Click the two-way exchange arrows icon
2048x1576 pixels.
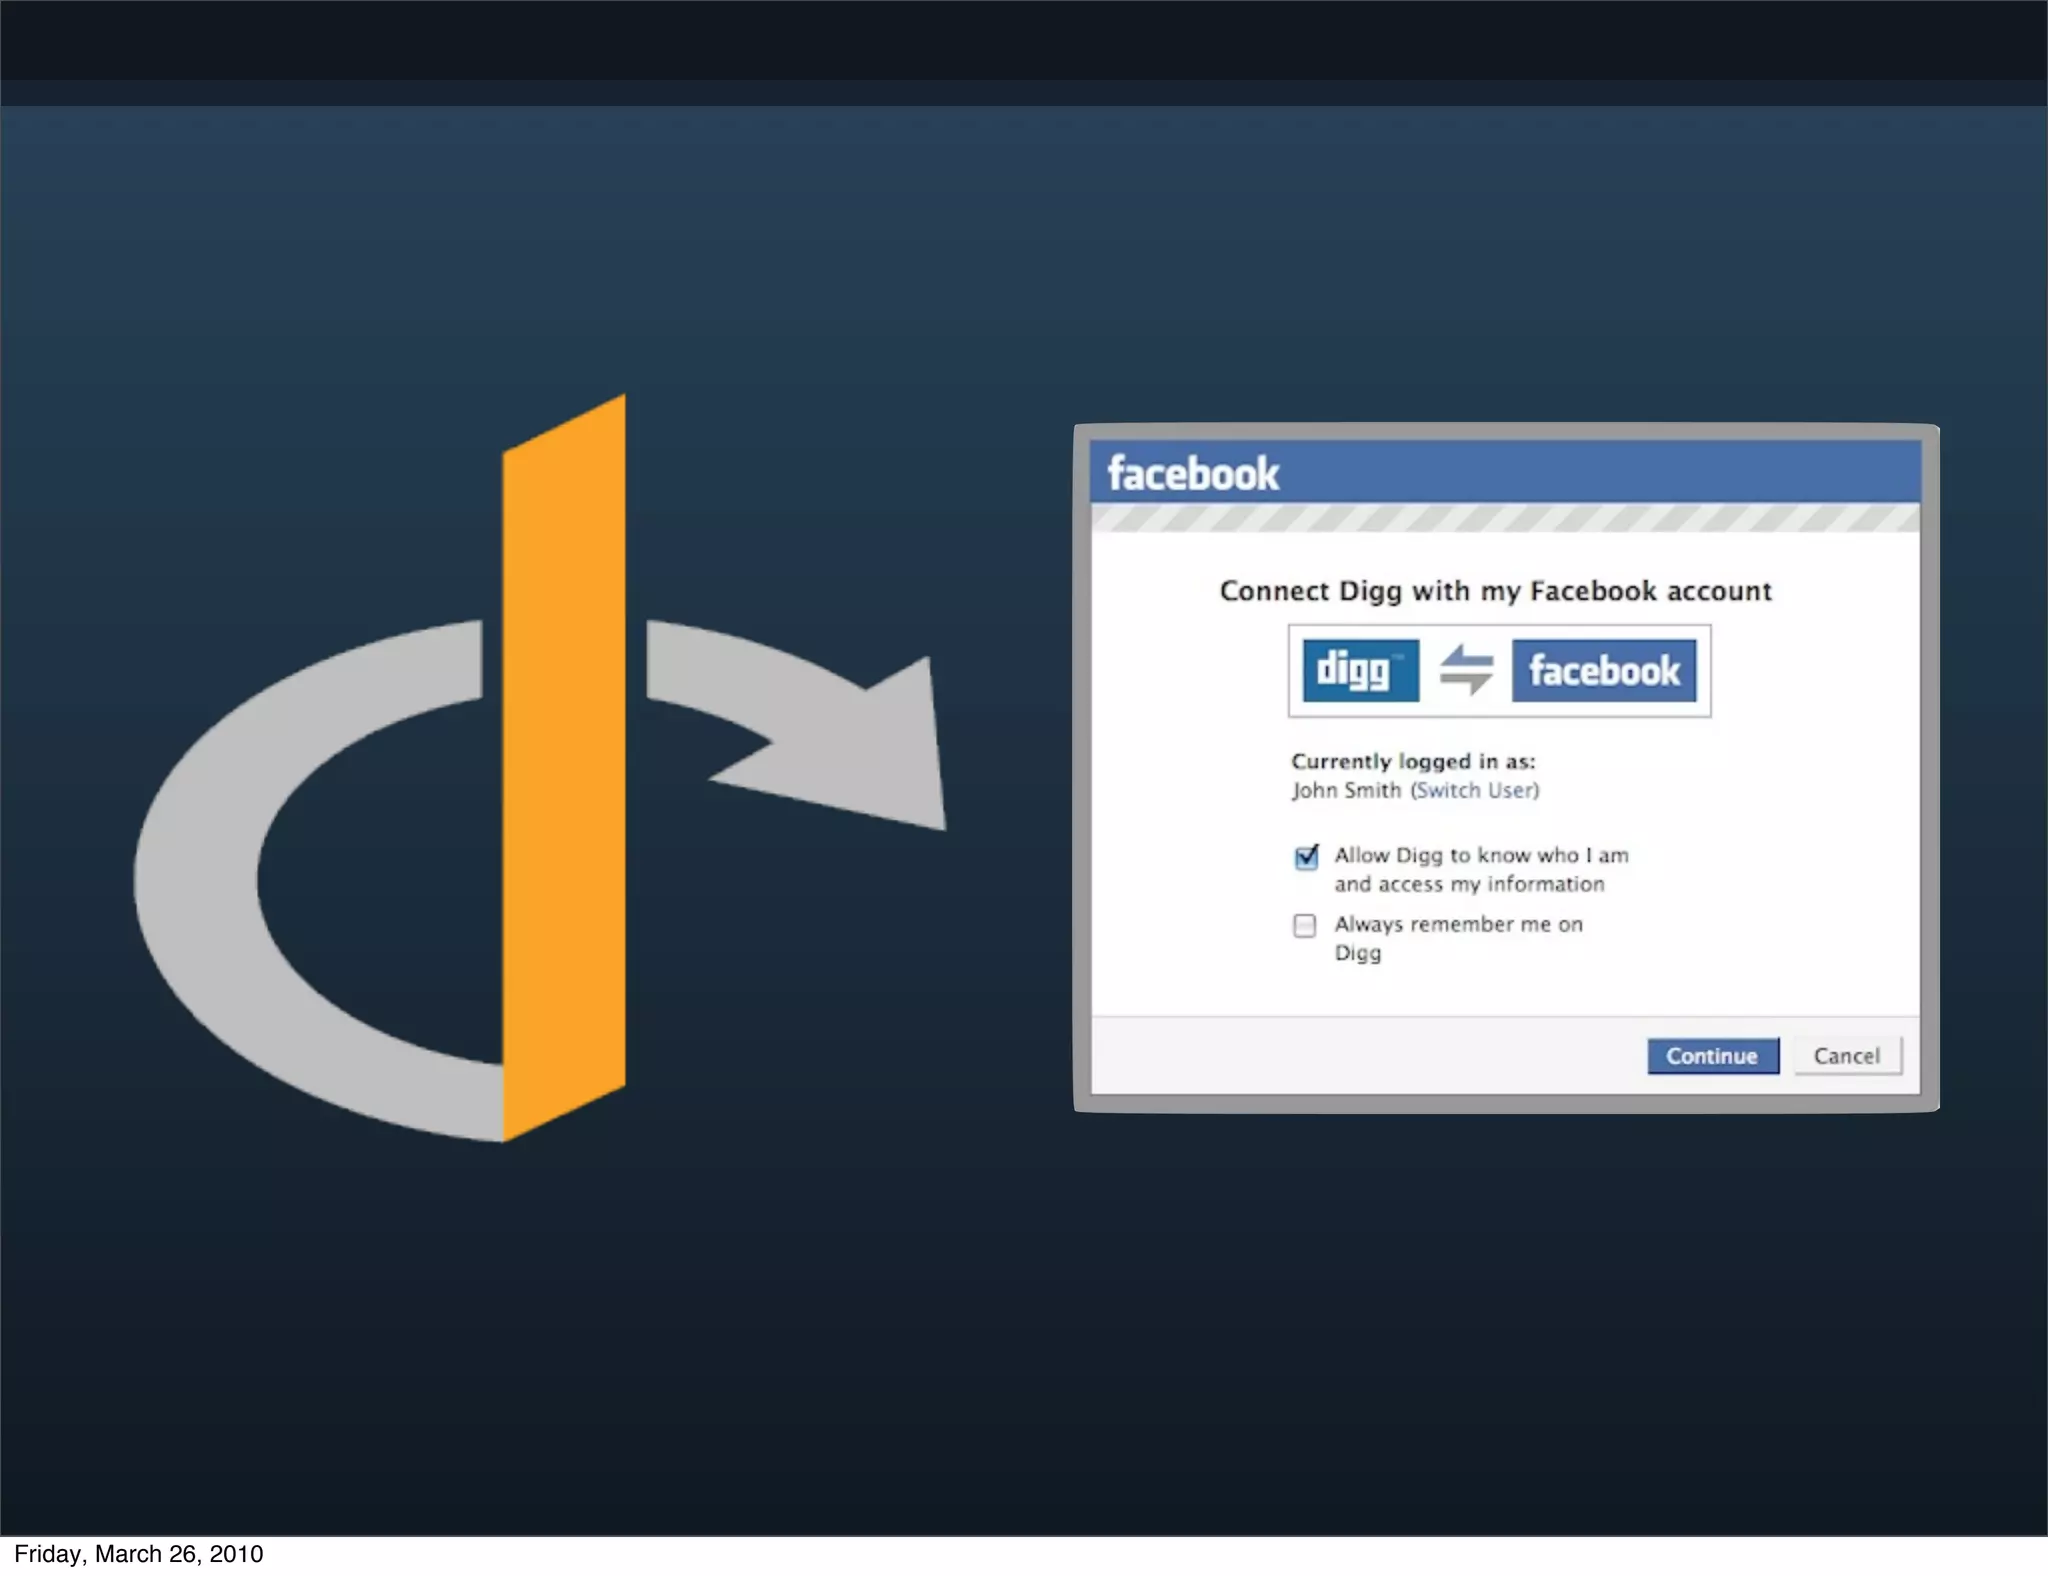[x=1466, y=670]
